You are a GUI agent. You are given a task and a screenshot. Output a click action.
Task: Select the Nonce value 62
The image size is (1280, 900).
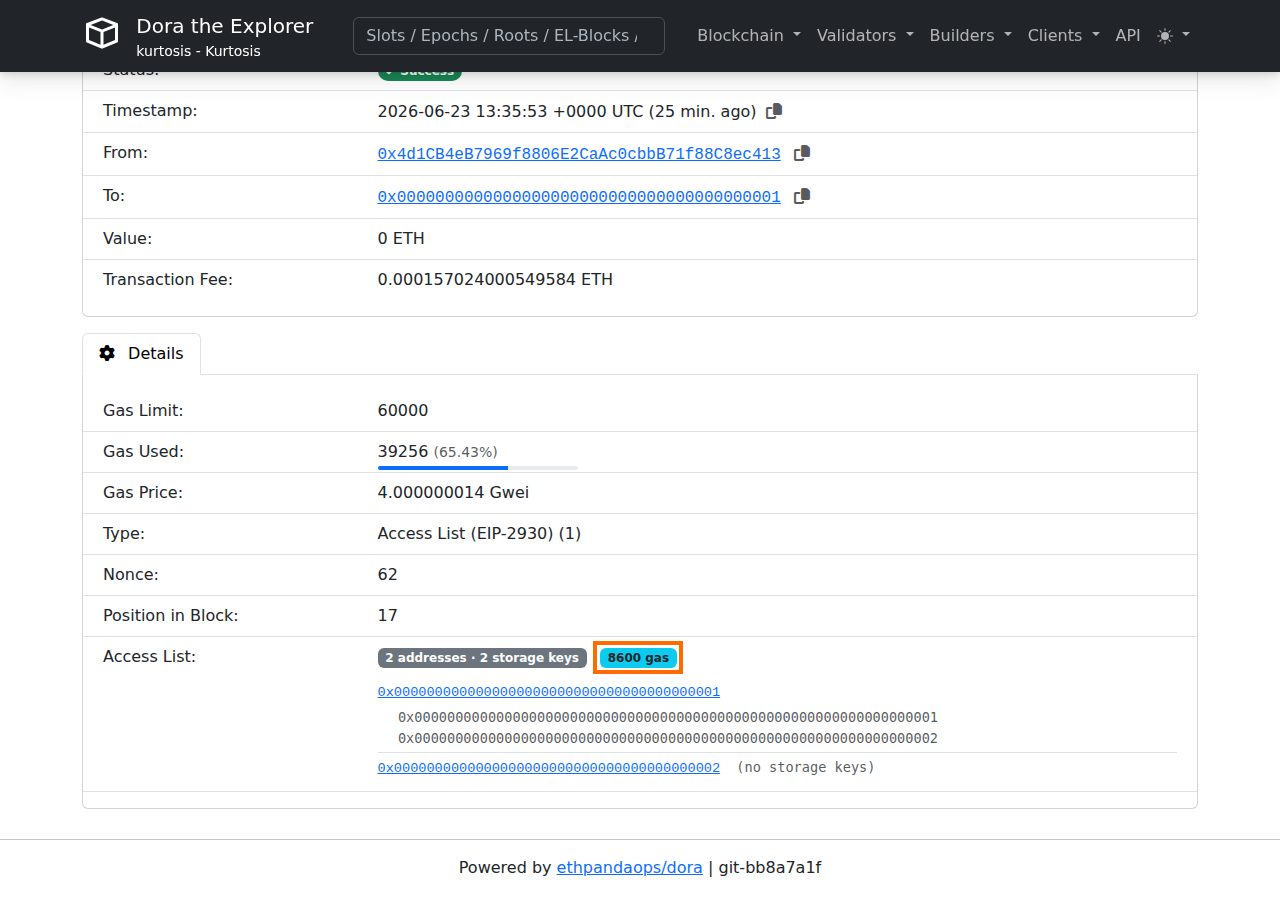coord(388,574)
